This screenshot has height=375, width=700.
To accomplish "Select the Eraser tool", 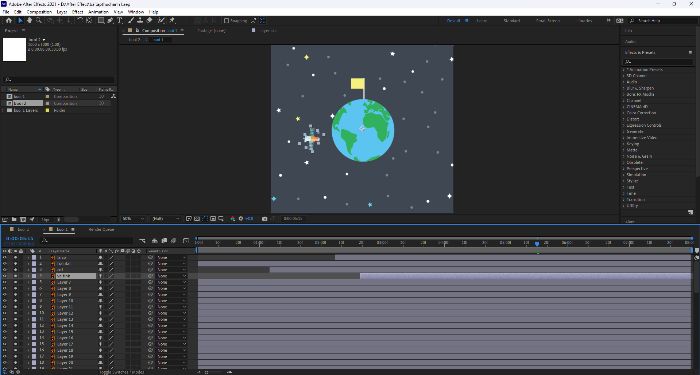I will pos(150,21).
